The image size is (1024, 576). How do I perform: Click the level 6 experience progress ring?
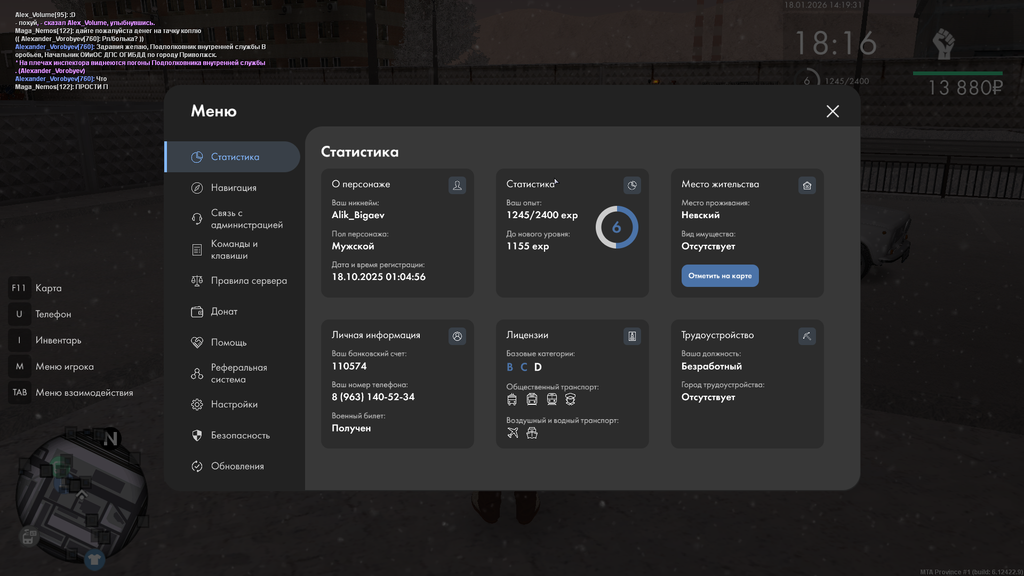616,227
